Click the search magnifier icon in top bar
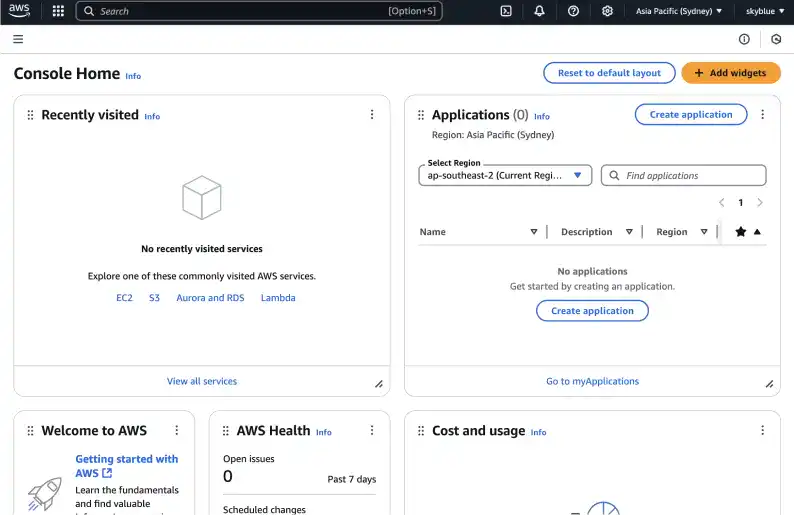794x515 pixels. coord(89,11)
